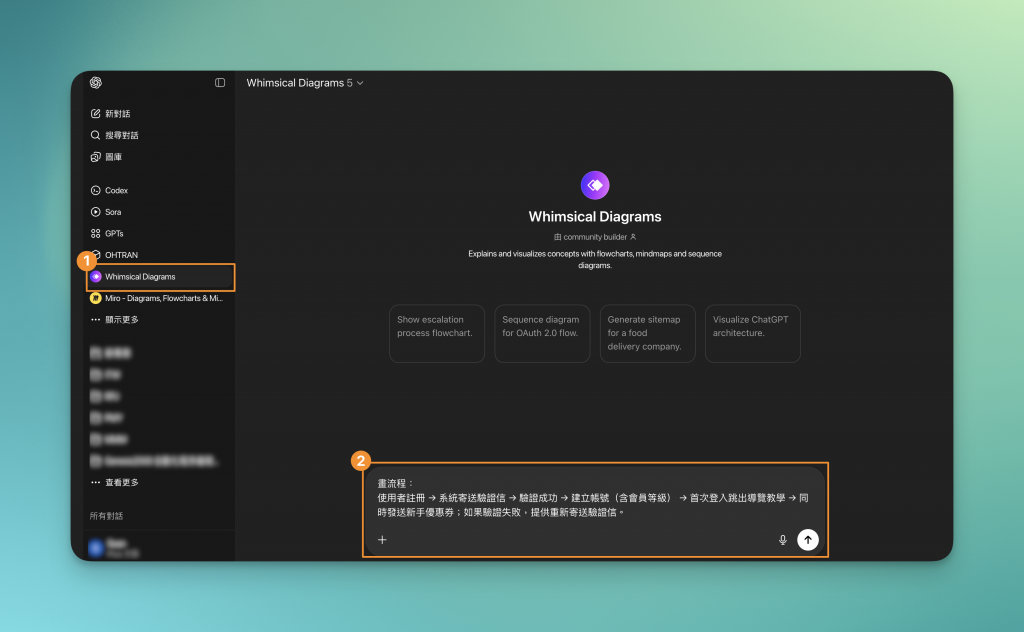The height and width of the screenshot is (632, 1024).
Task: Click the ChatGPT logo icon
Action: 96,82
